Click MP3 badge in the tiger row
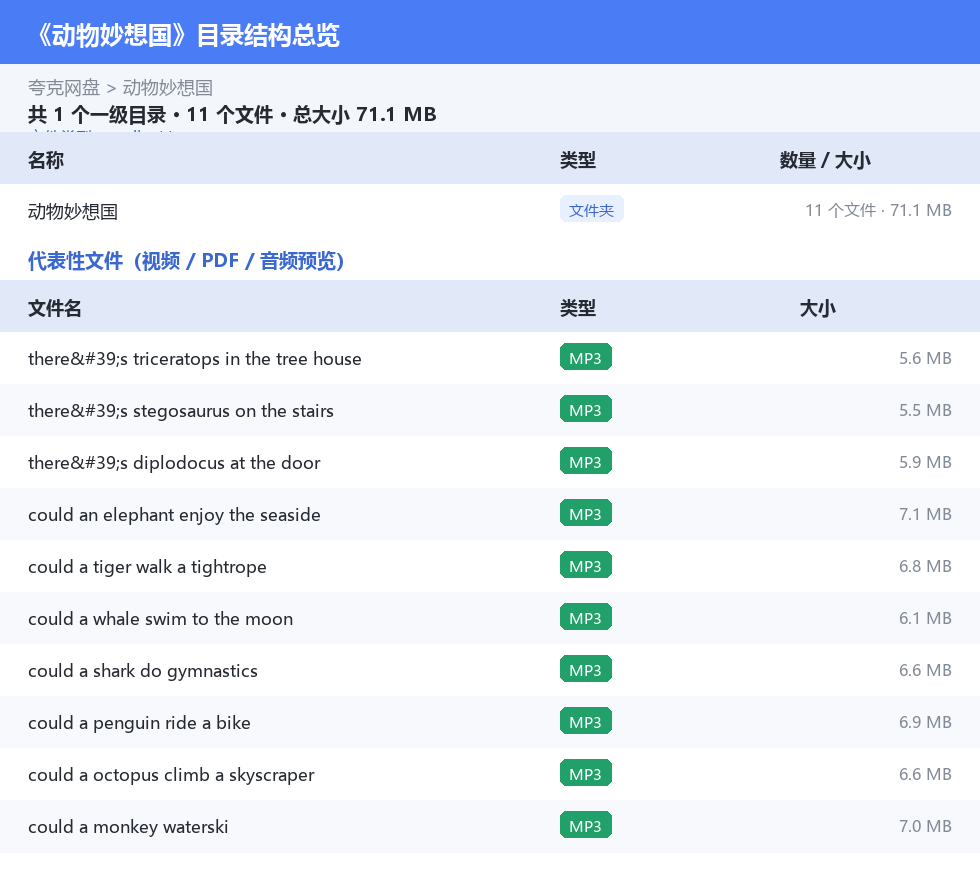 pos(586,565)
